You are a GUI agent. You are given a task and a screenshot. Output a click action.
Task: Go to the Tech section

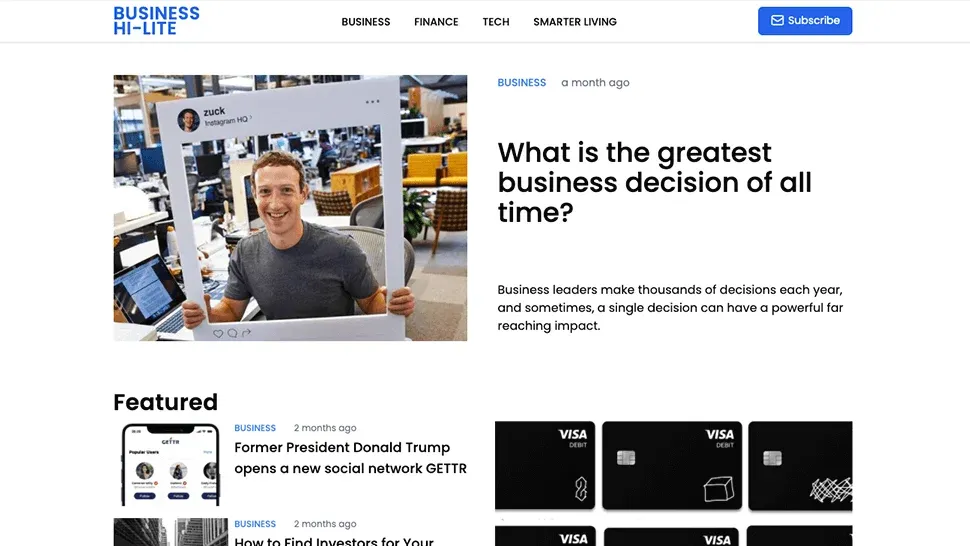coord(496,22)
